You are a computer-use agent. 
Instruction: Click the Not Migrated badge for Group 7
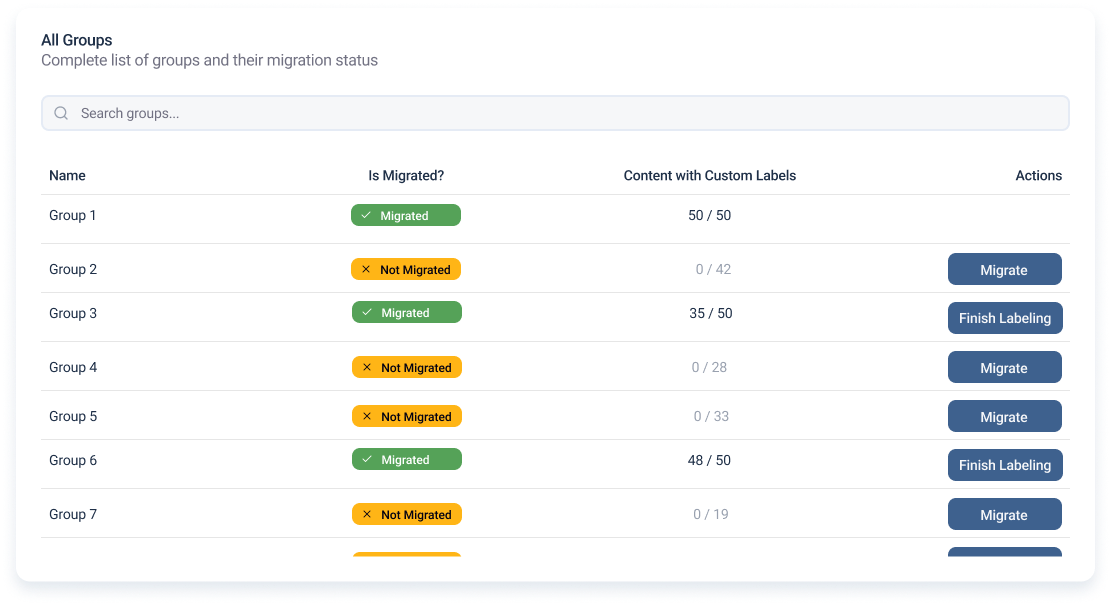[x=407, y=514]
